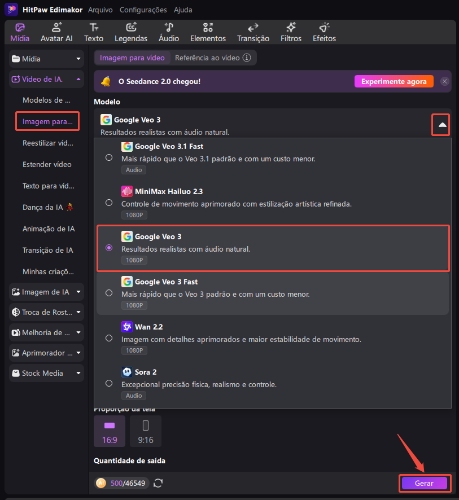459x500 pixels.
Task: Click the Google Veo 3.1 Fast logo
Action: [127, 146]
